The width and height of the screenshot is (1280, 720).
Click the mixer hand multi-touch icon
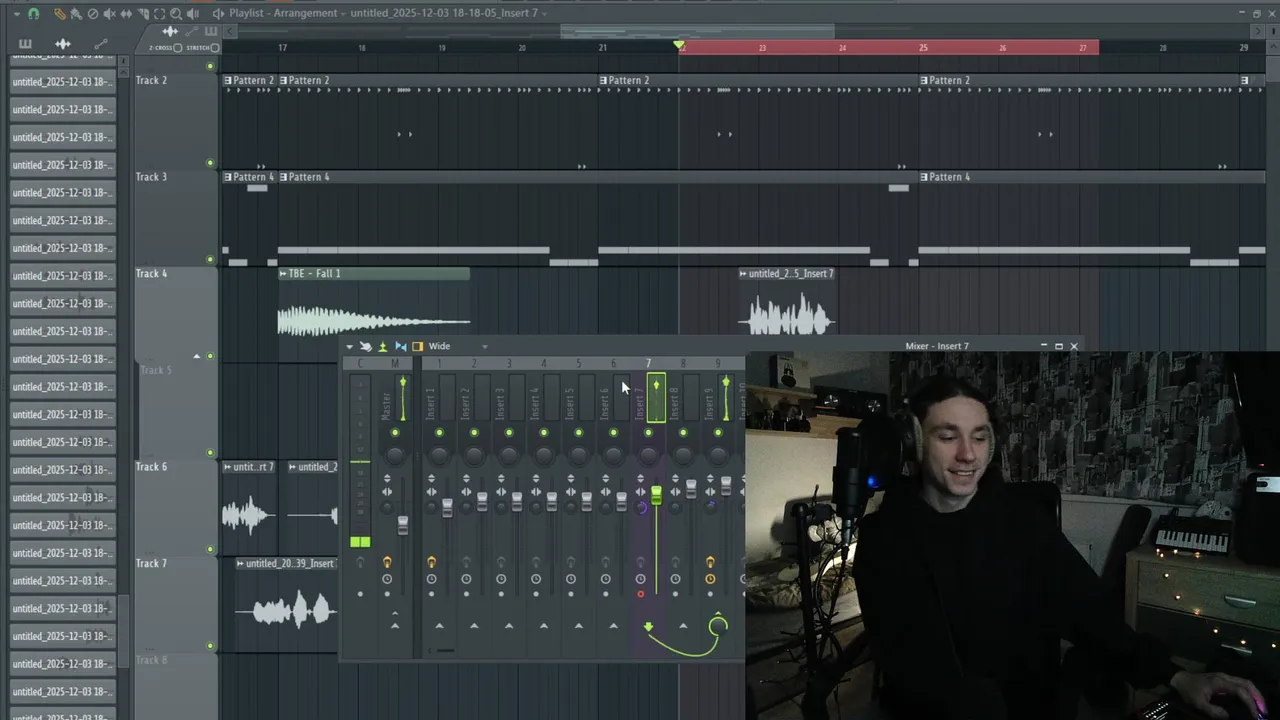coord(365,347)
